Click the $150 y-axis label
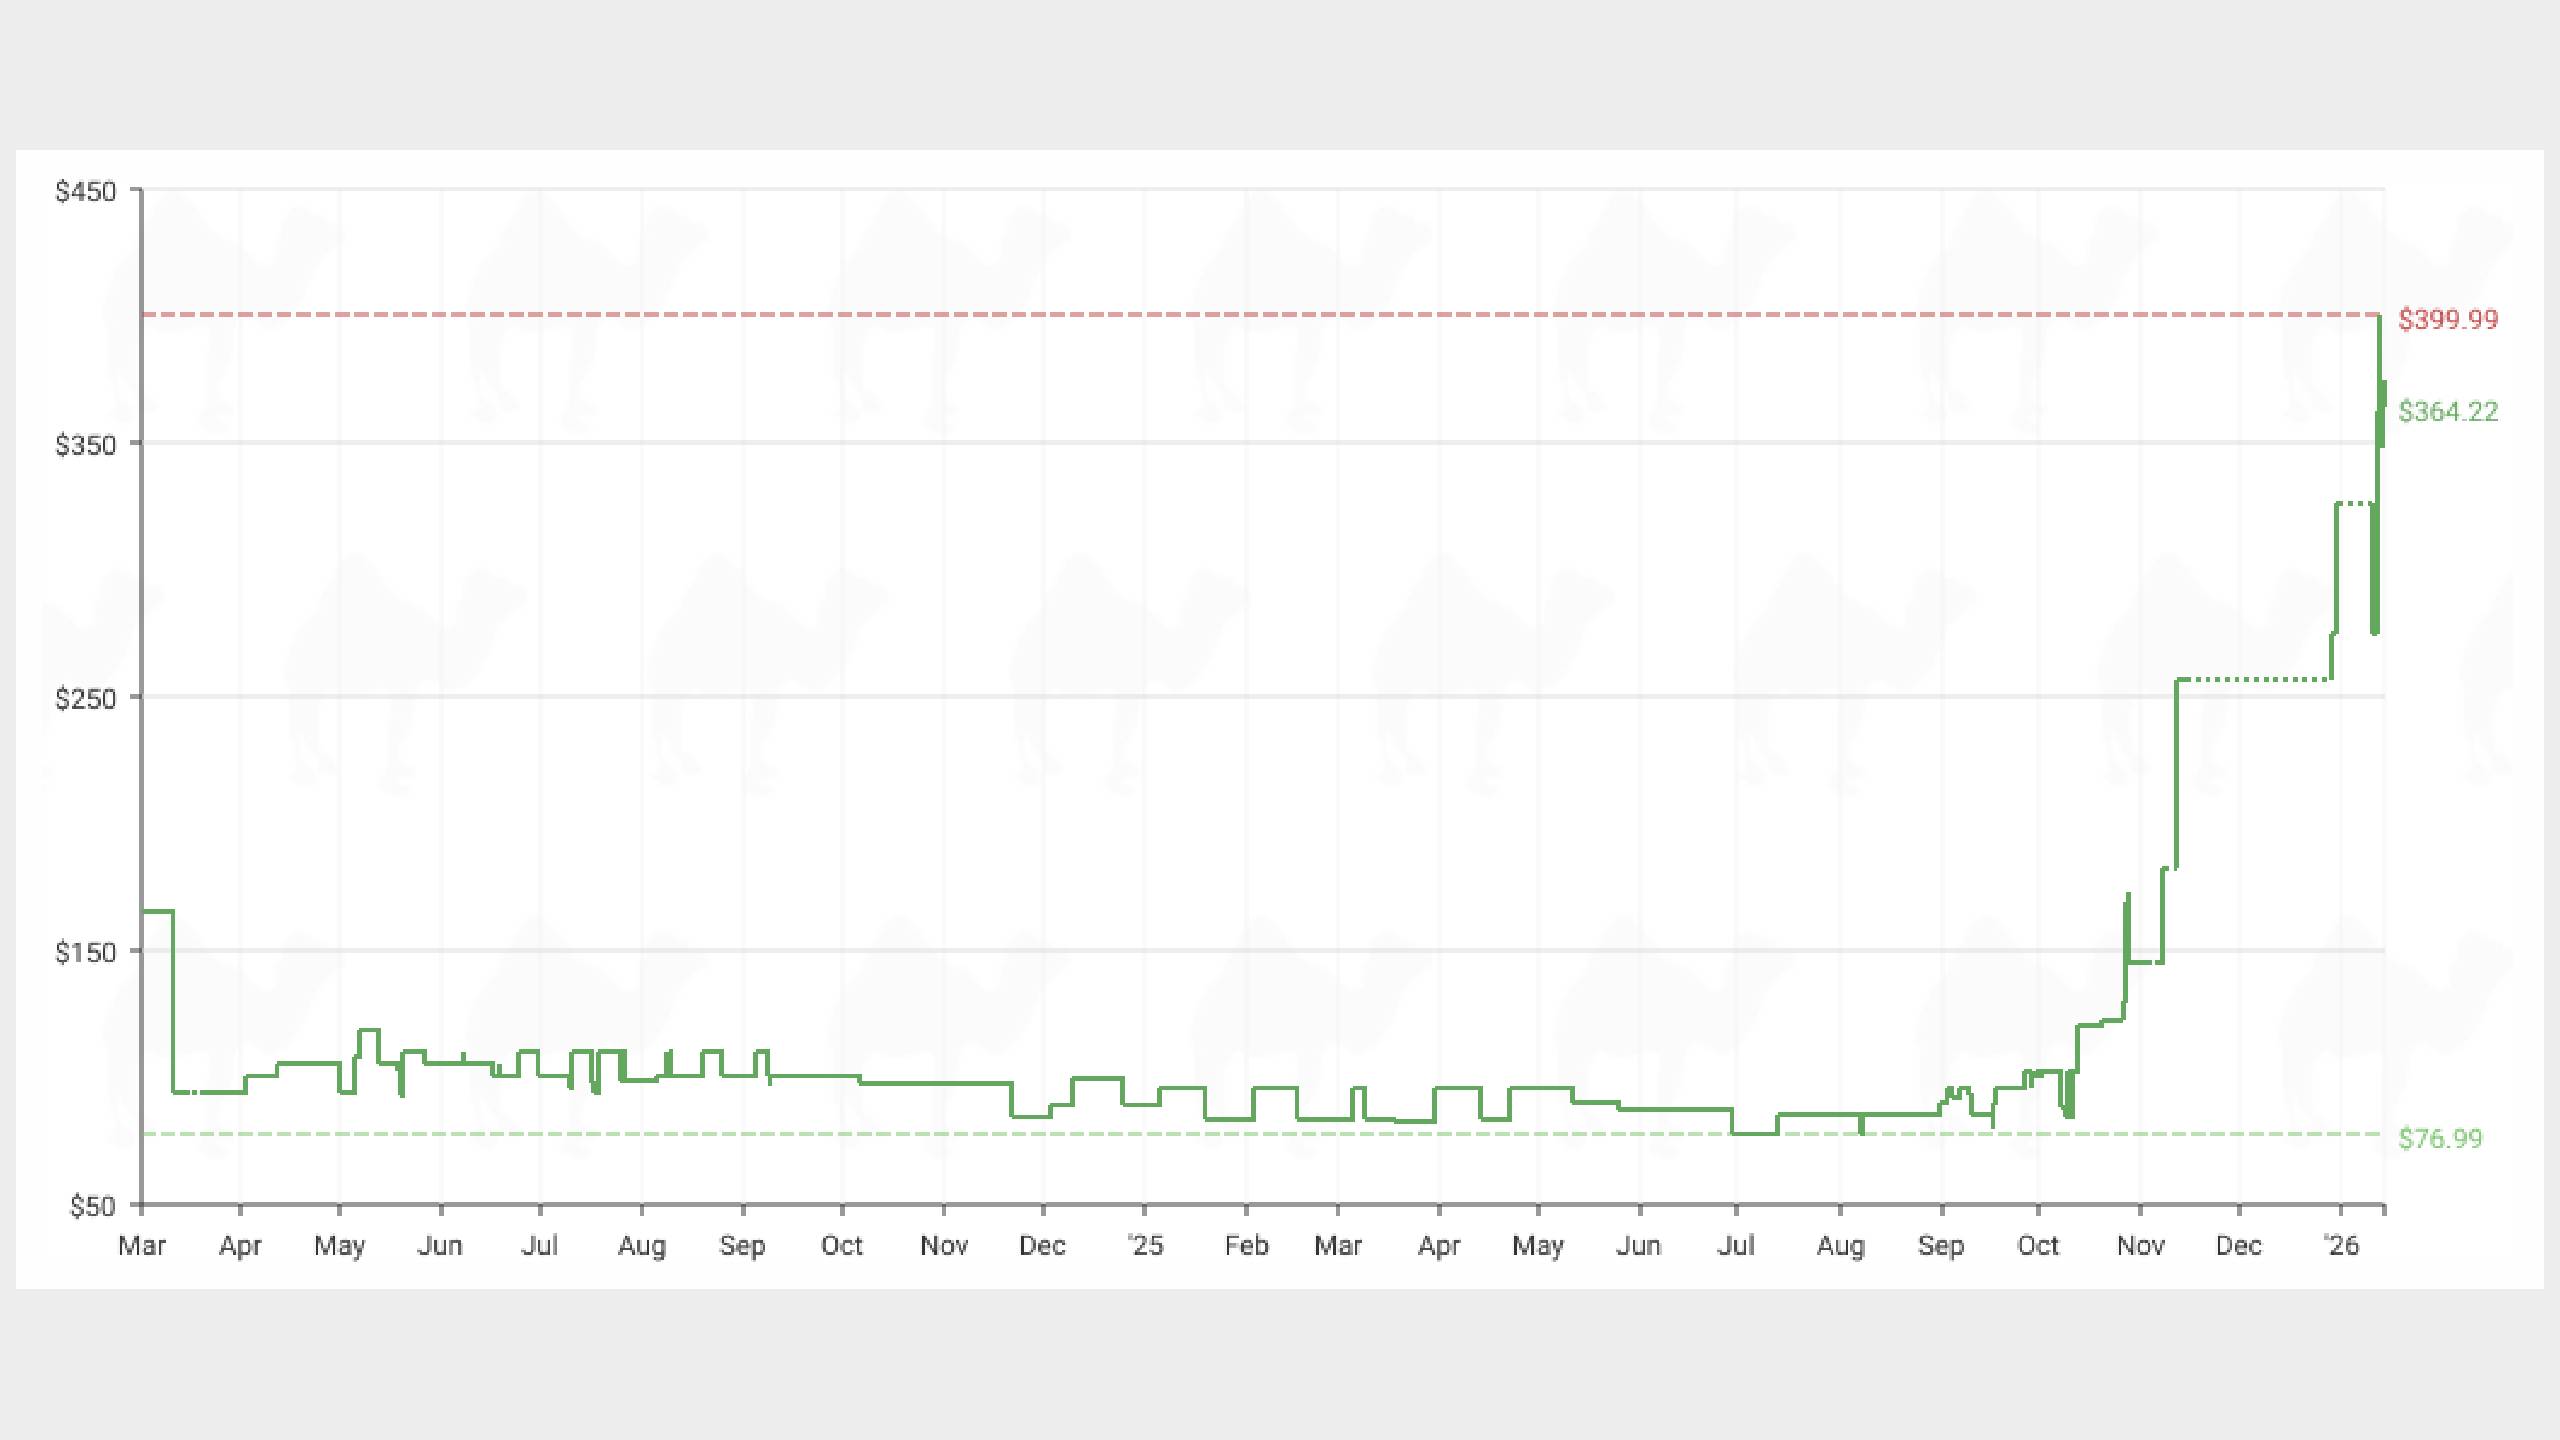 [86, 952]
